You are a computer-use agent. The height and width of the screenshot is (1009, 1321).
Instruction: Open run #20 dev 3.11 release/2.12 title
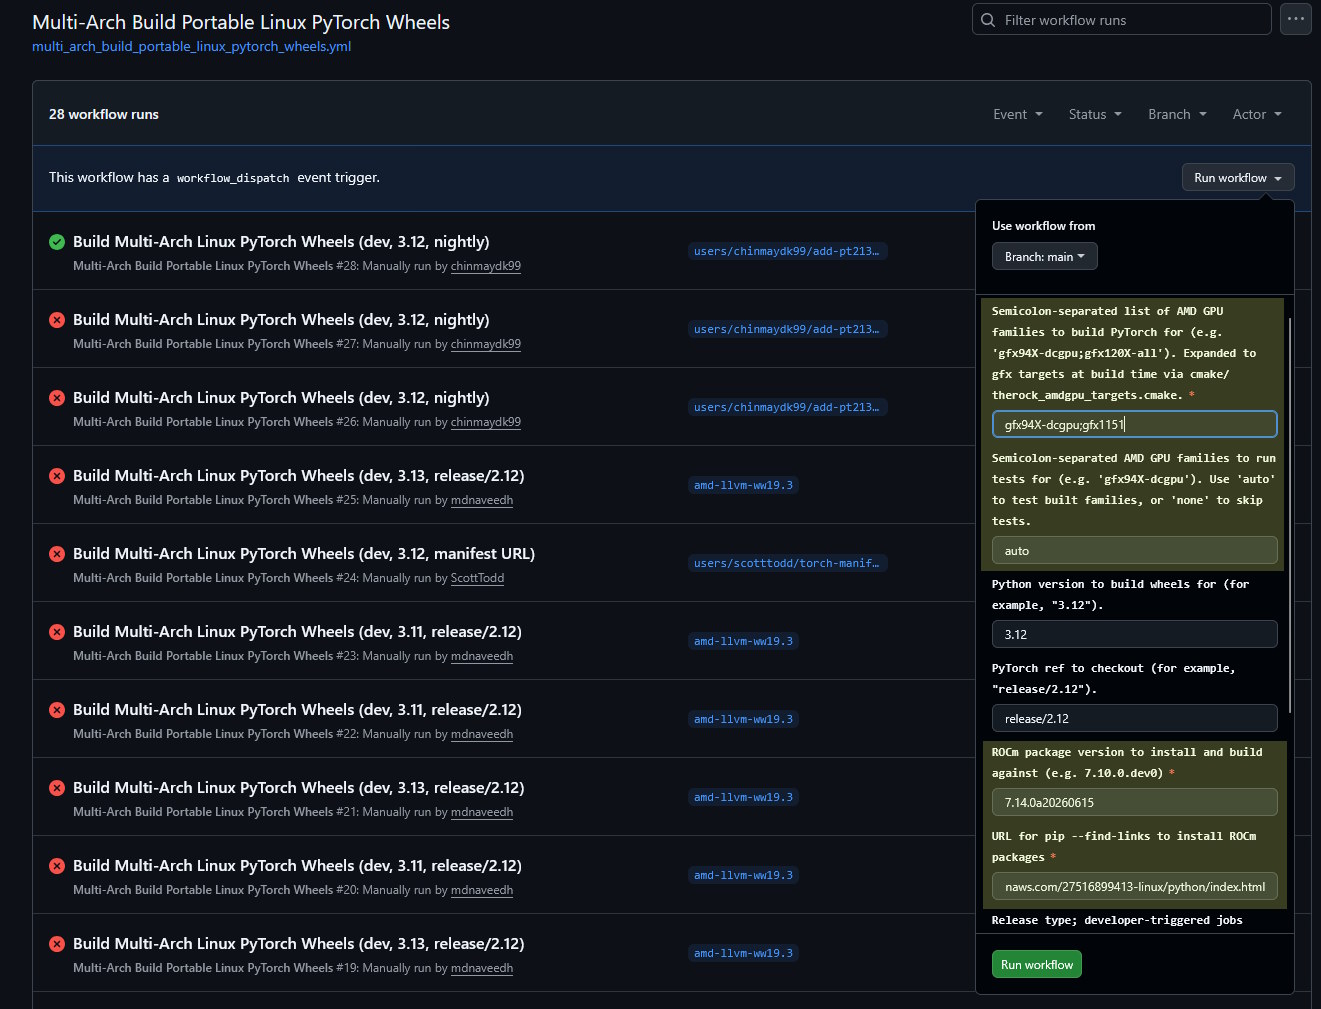(x=297, y=866)
